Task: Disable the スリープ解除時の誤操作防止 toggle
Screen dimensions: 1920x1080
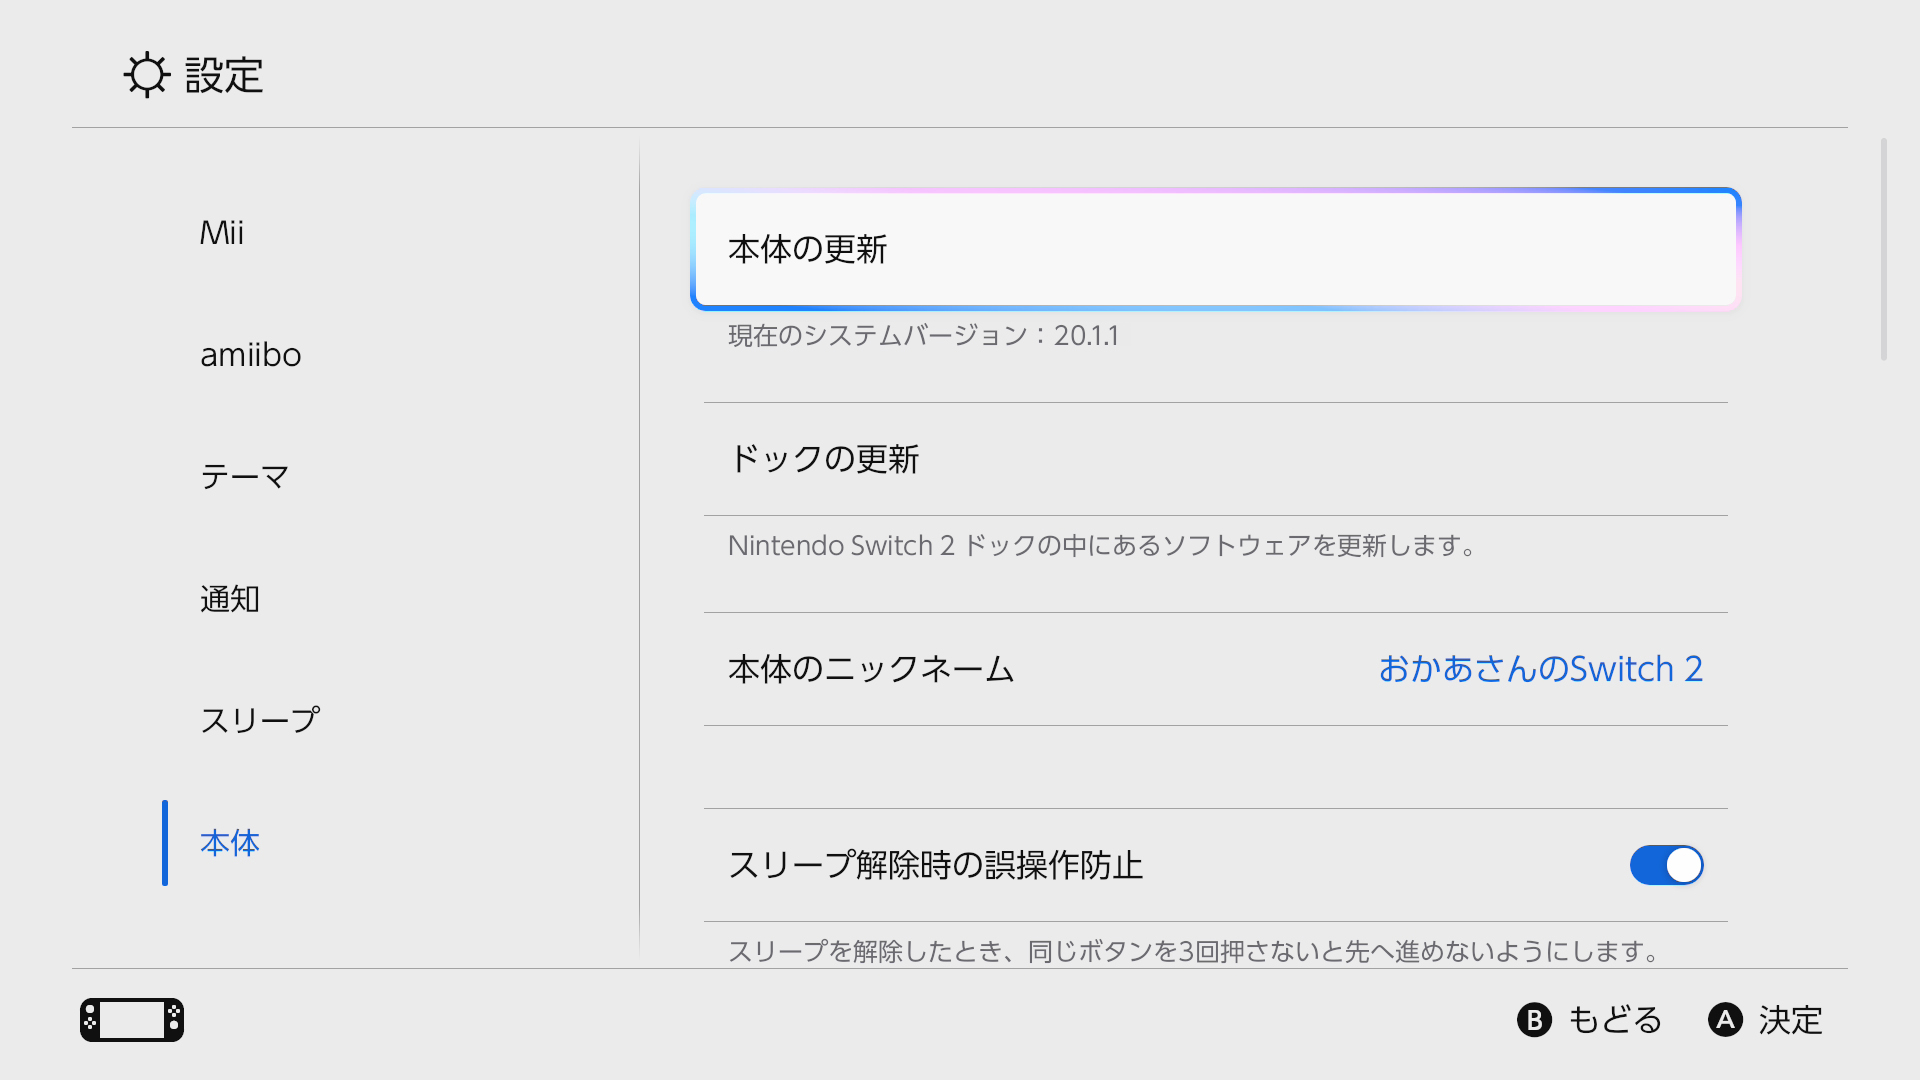Action: coord(1665,865)
